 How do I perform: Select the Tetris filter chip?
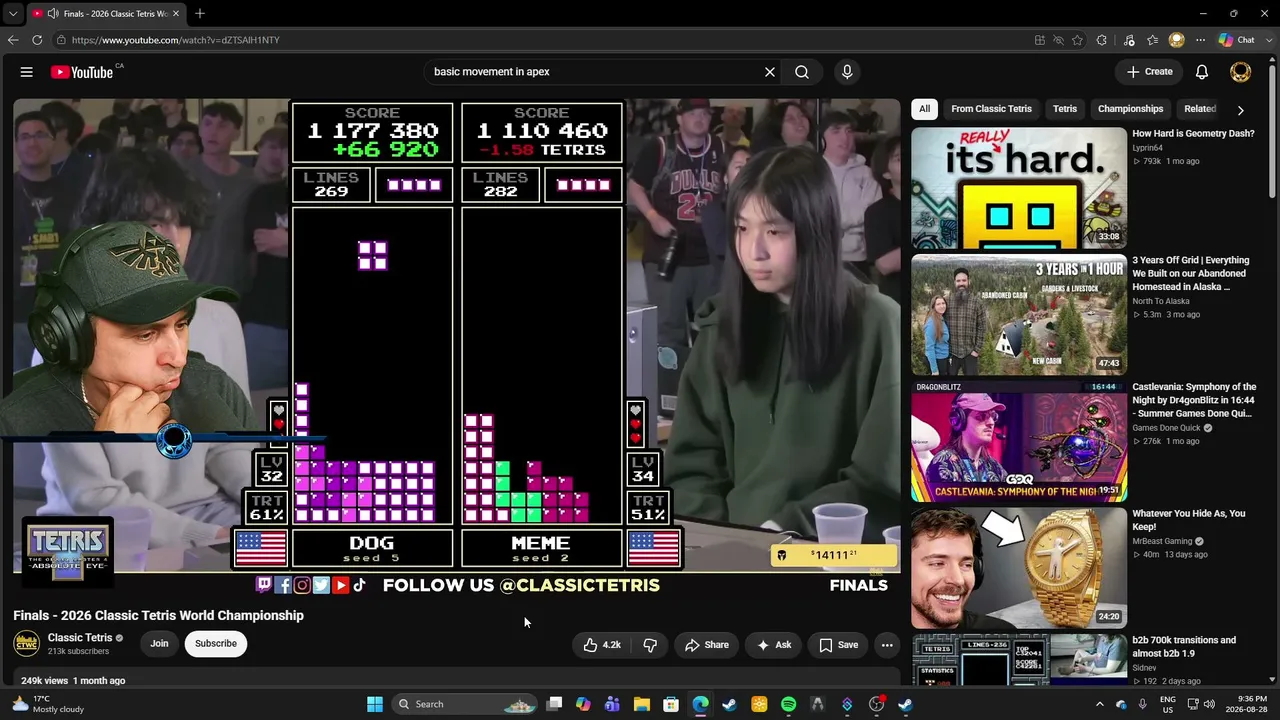pos(1065,109)
